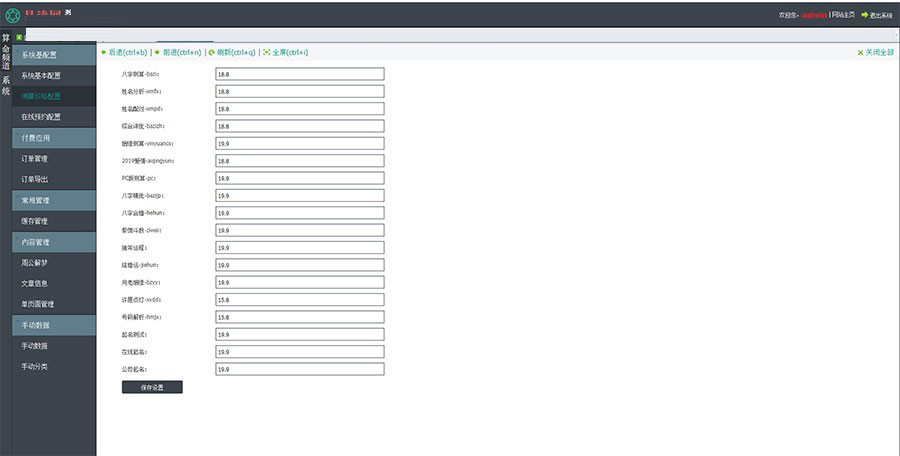Click the 刷新 refresh icon
The image size is (900, 456).
[x=211, y=52]
